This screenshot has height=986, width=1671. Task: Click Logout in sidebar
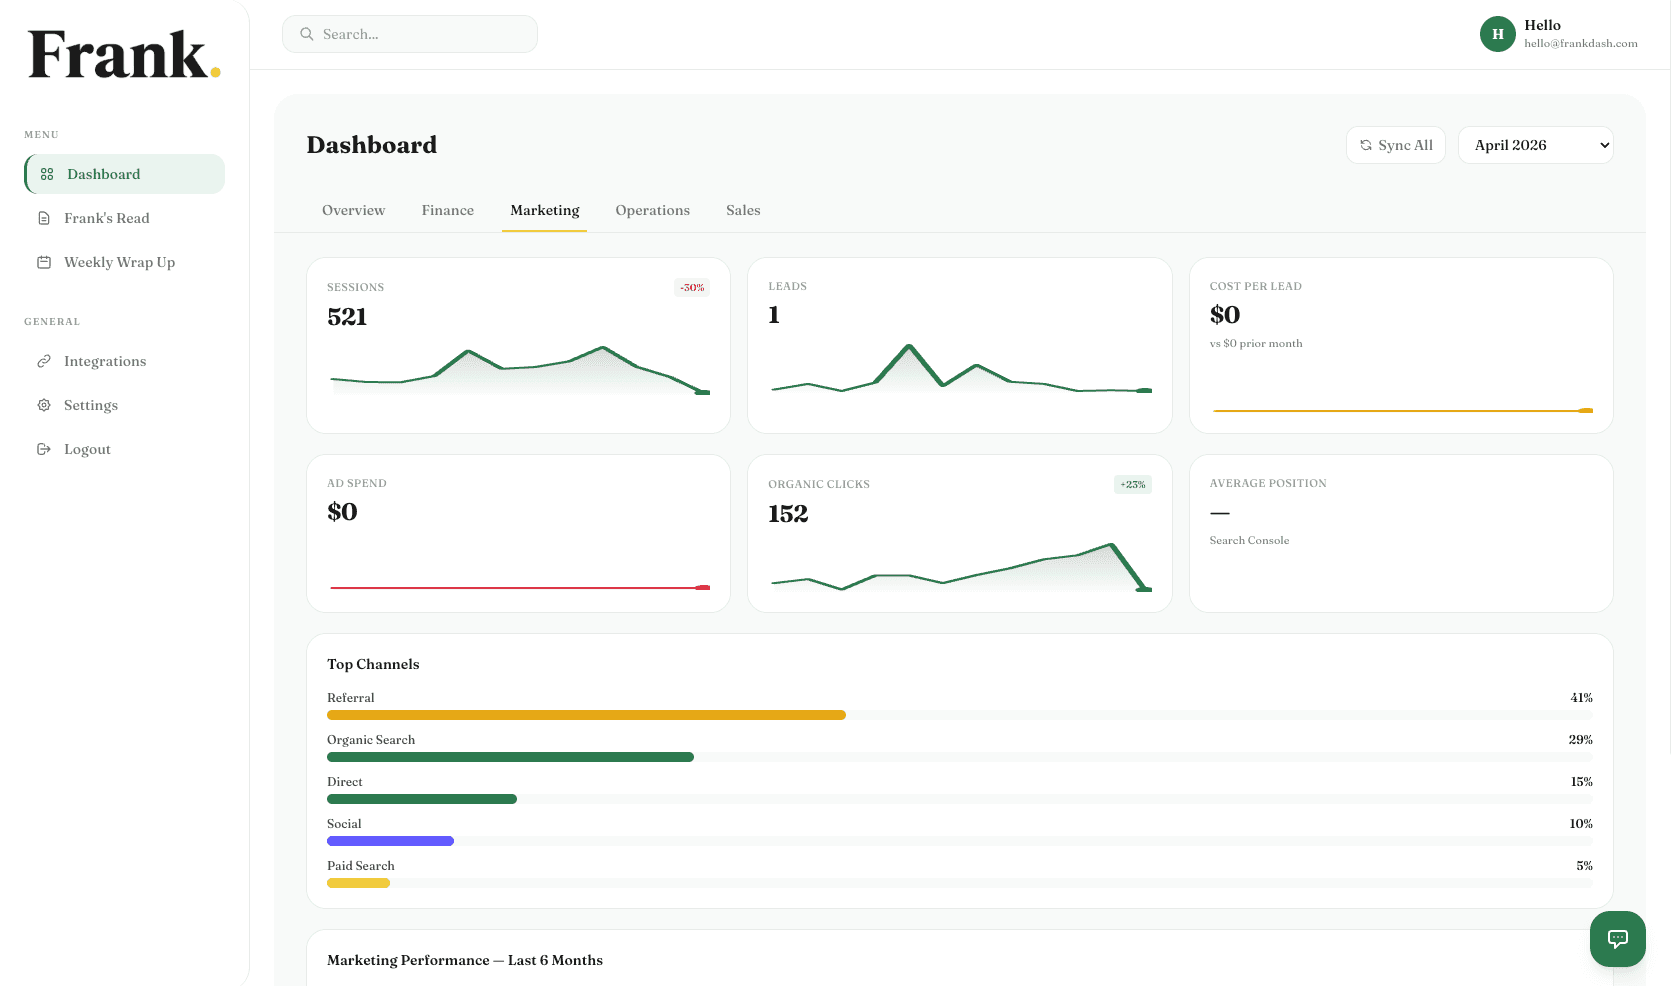[125, 449]
